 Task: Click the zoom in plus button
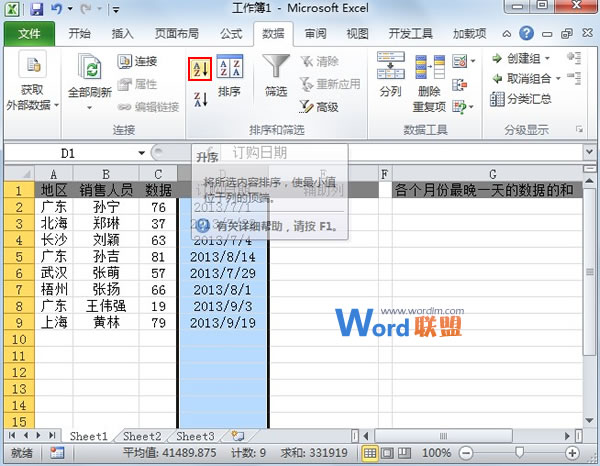click(572, 453)
